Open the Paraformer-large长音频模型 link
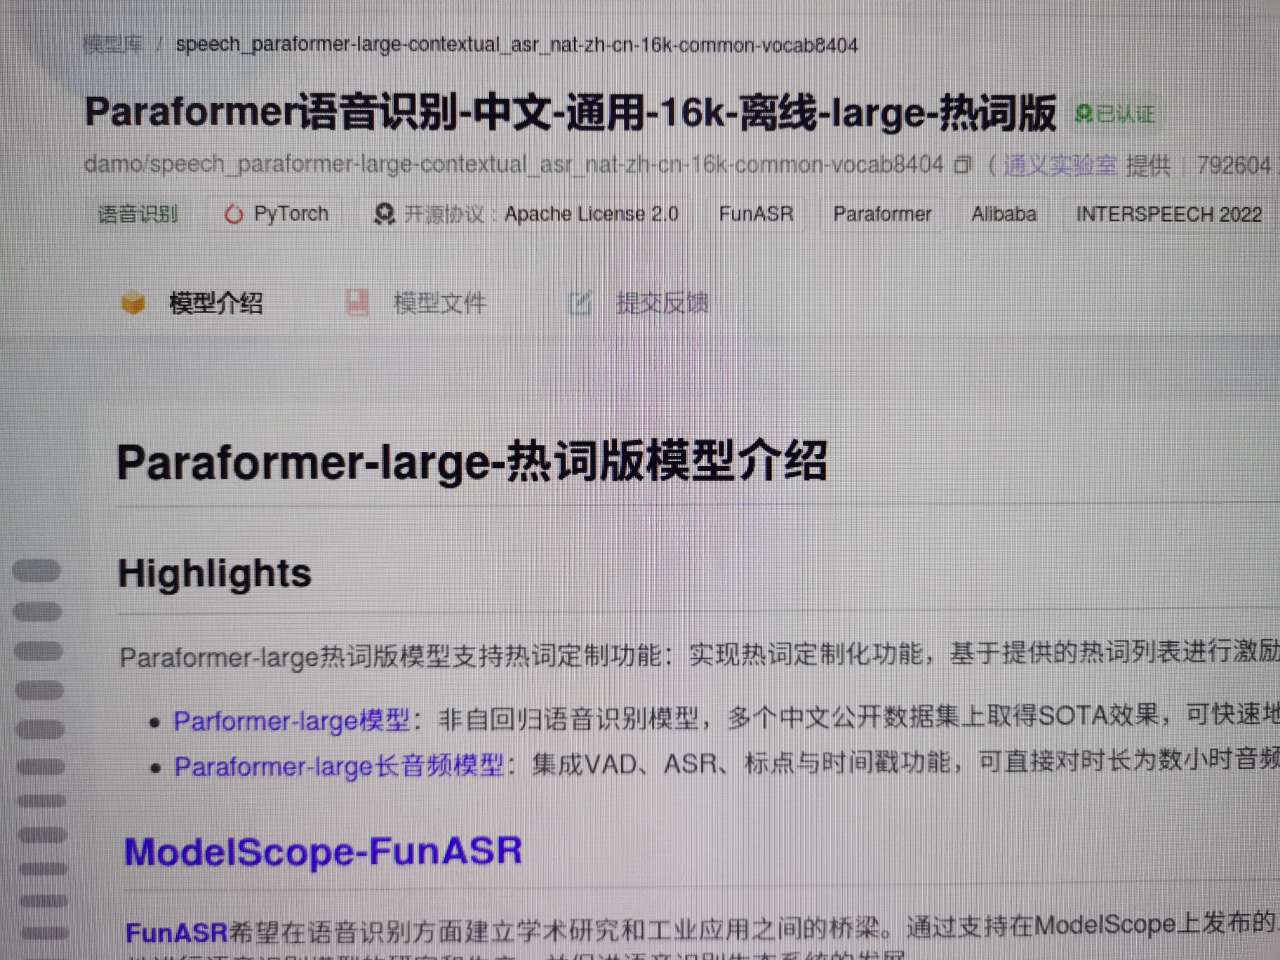Screen dimensions: 1280x960 (x=339, y=766)
